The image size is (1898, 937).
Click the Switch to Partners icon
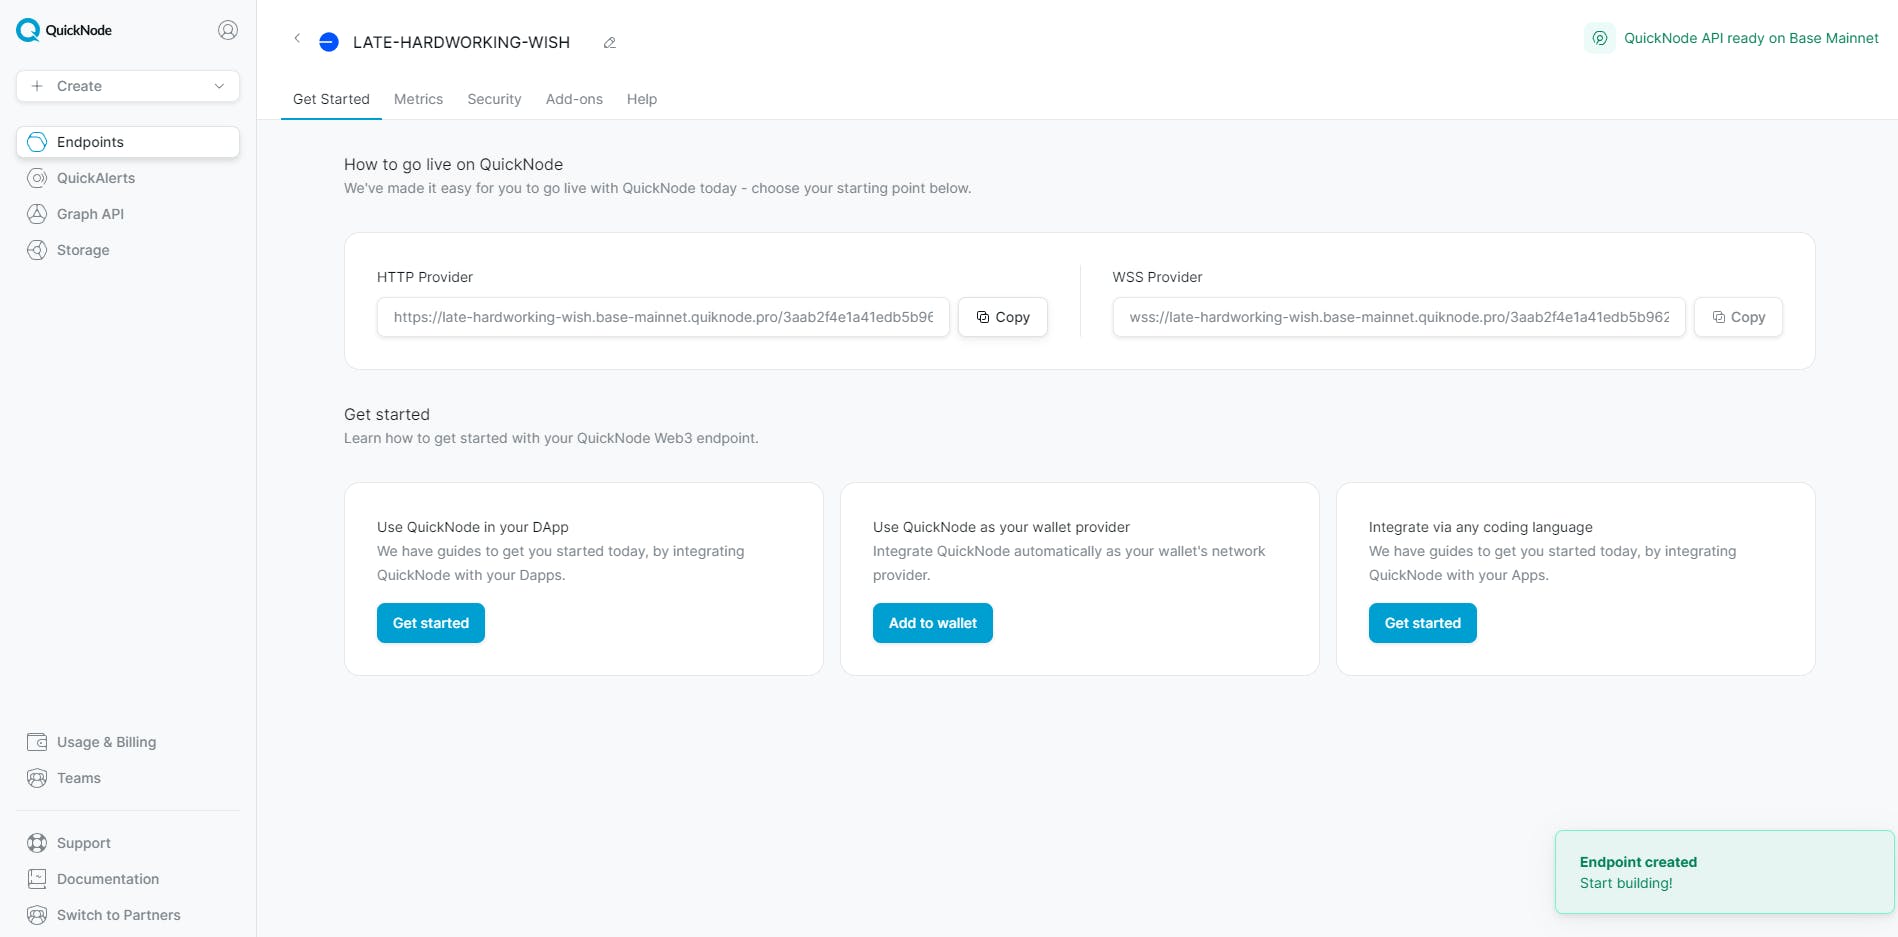37,915
